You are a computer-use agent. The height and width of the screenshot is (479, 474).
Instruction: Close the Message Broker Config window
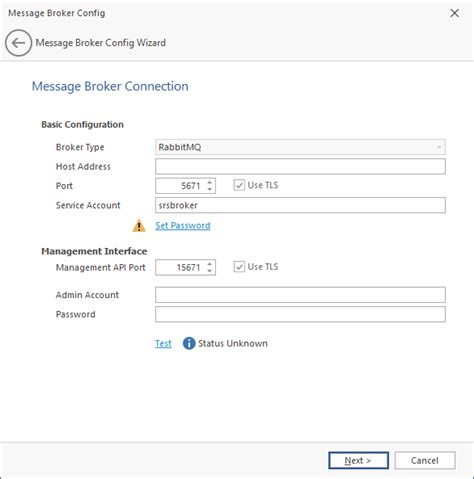point(454,13)
